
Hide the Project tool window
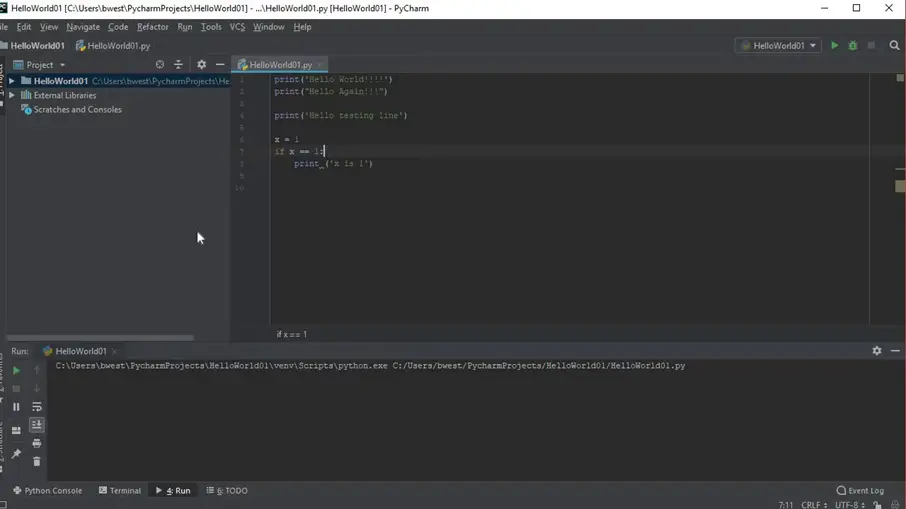click(x=220, y=65)
